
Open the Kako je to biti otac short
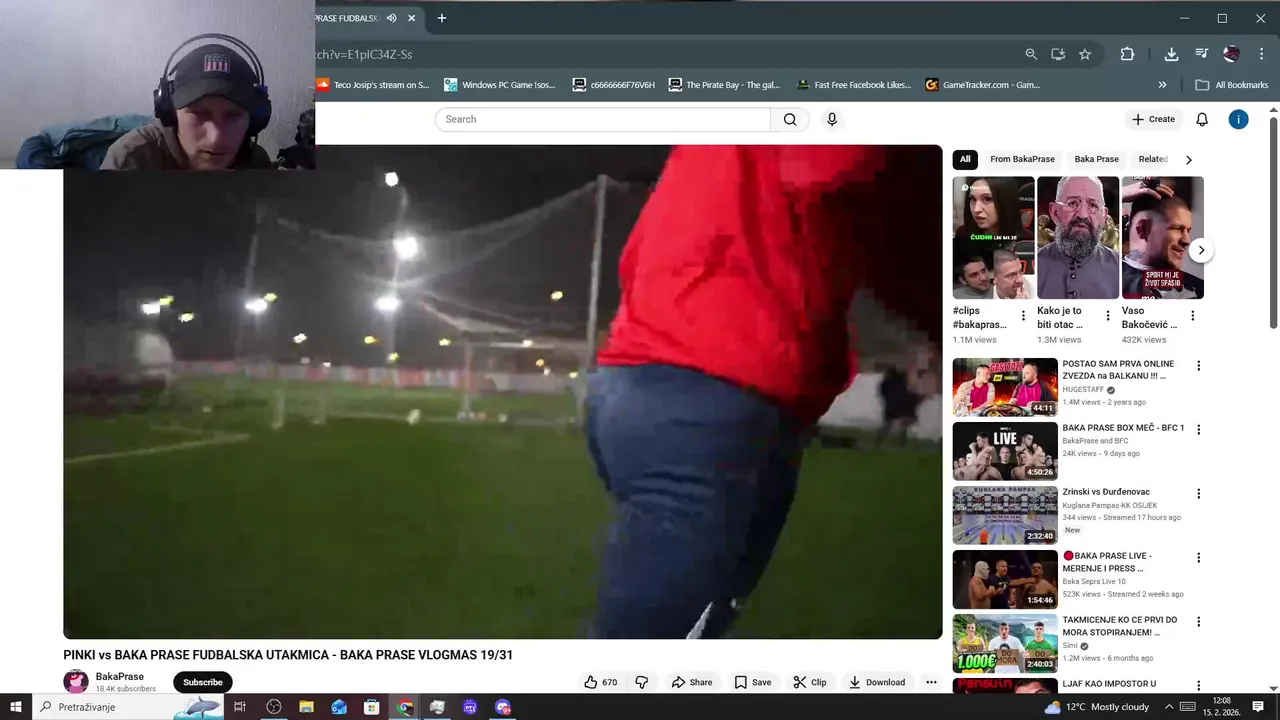click(1078, 238)
